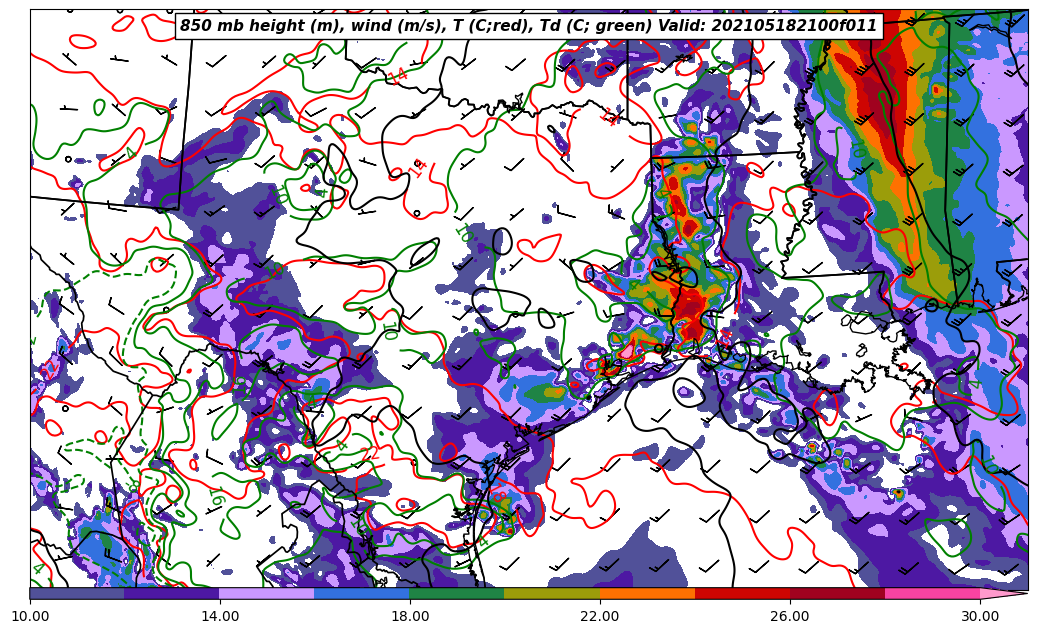Click the 18.00 colorbar tick label
Screen dimensions: 1037x633
[x=410, y=616]
